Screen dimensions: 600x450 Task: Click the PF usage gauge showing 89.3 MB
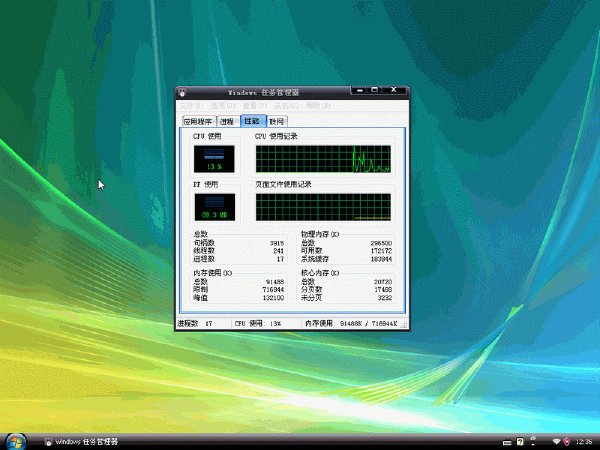215,207
